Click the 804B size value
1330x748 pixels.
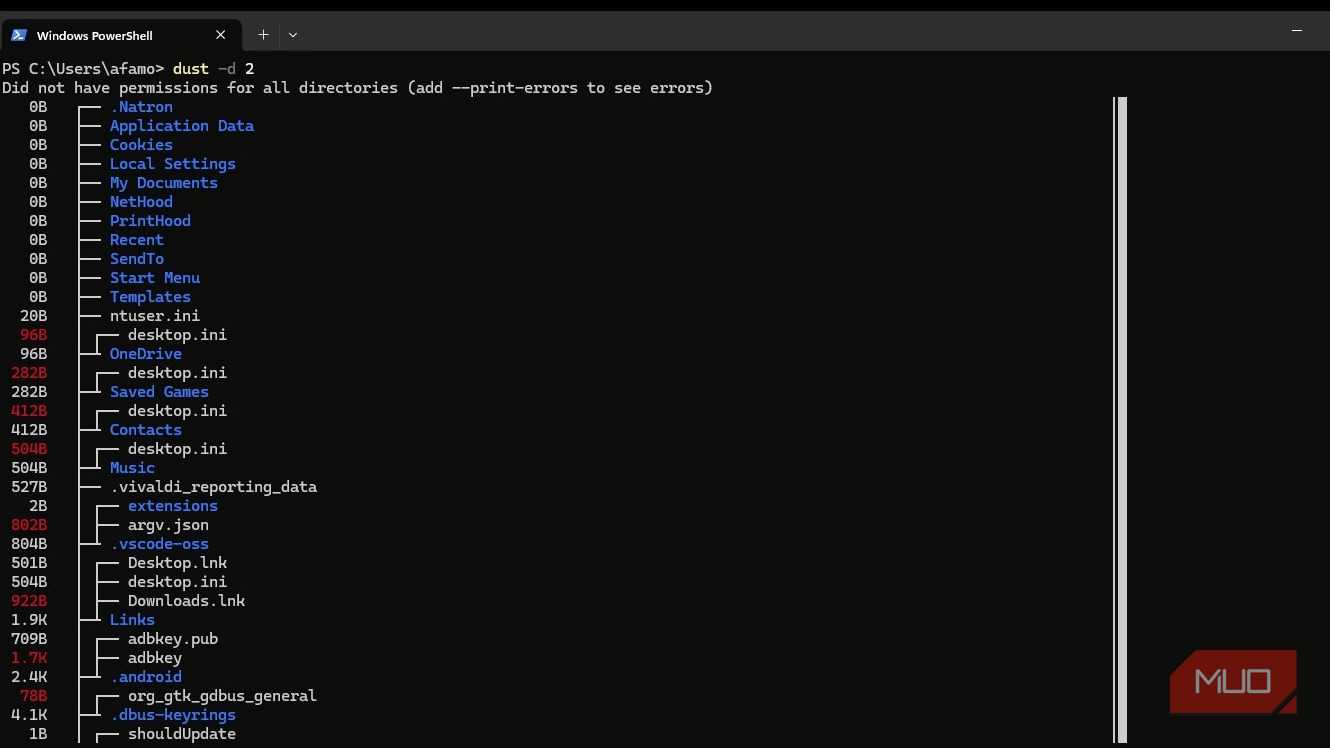(x=29, y=544)
